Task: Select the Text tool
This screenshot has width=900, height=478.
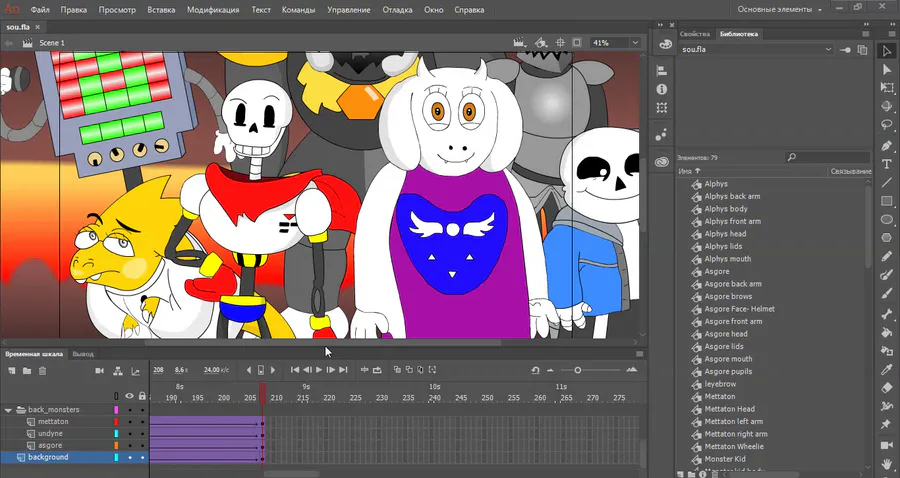Action: click(887, 165)
